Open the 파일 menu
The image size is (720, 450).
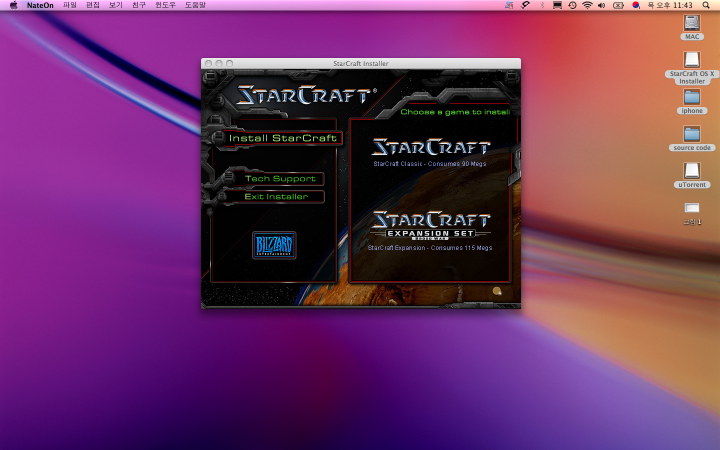(x=70, y=5)
